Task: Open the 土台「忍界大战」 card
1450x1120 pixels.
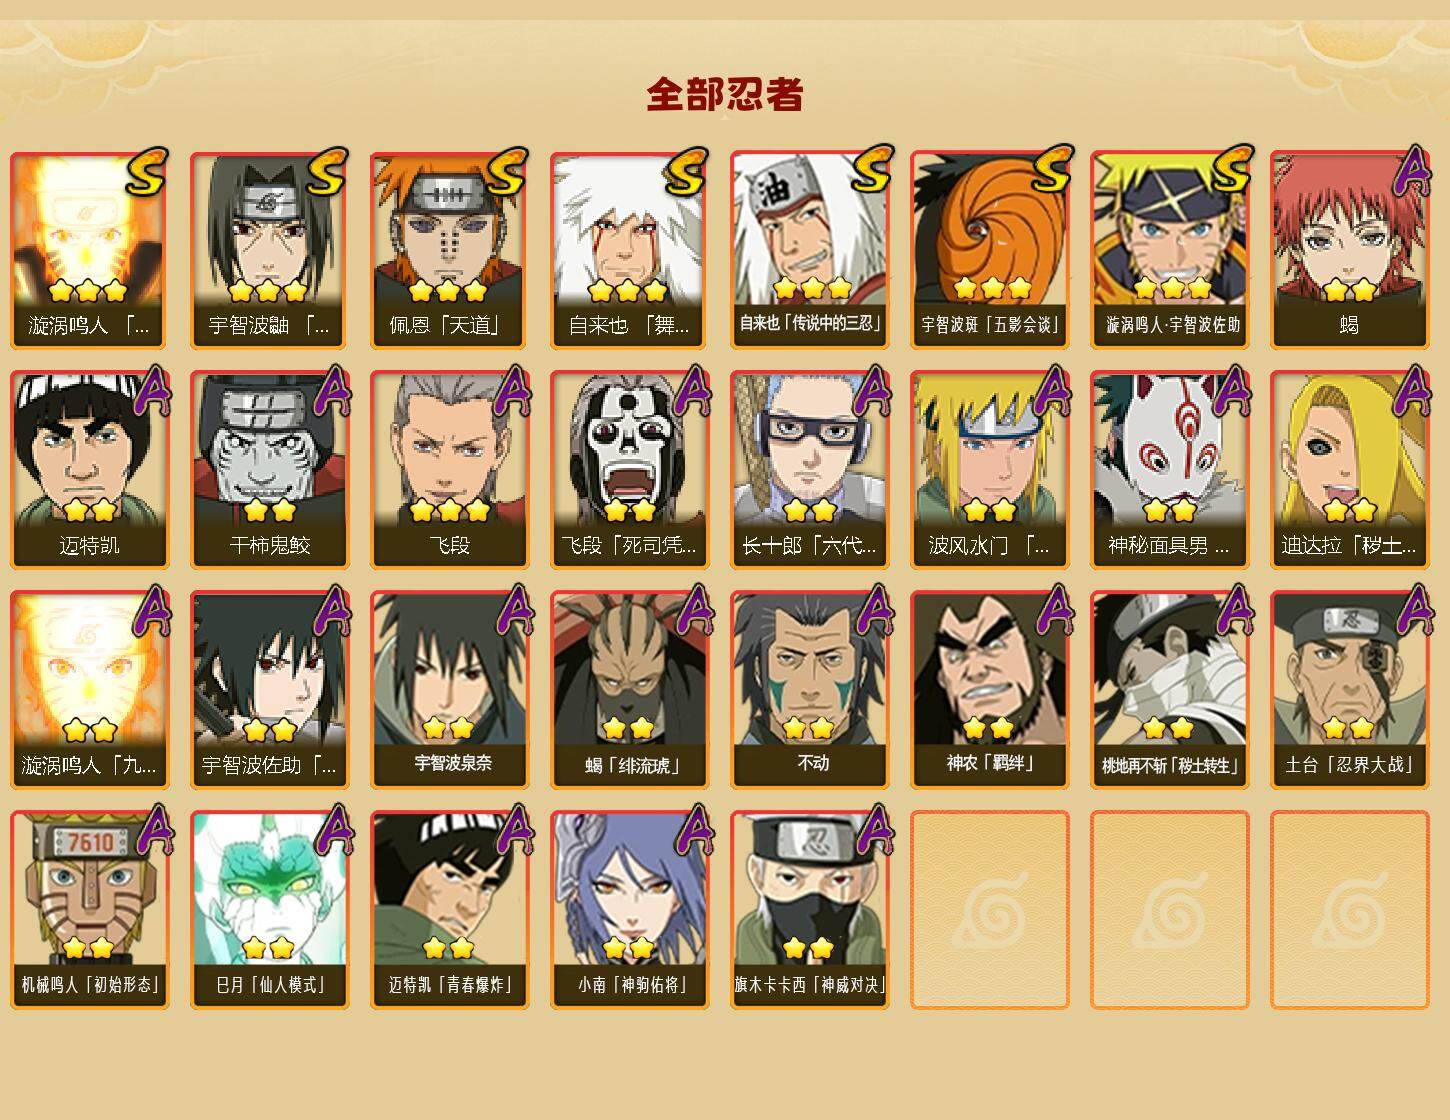Action: [x=1349, y=690]
